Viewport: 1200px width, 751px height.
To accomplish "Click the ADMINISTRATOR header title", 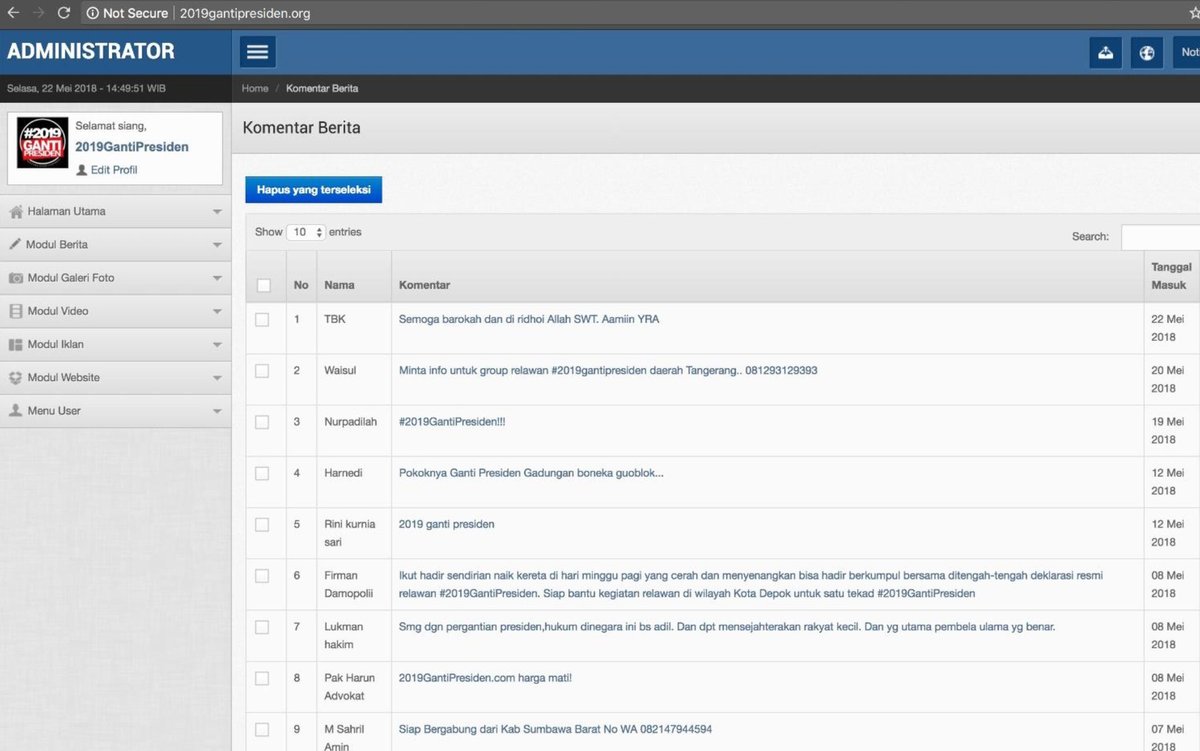I will pyautogui.click(x=91, y=51).
